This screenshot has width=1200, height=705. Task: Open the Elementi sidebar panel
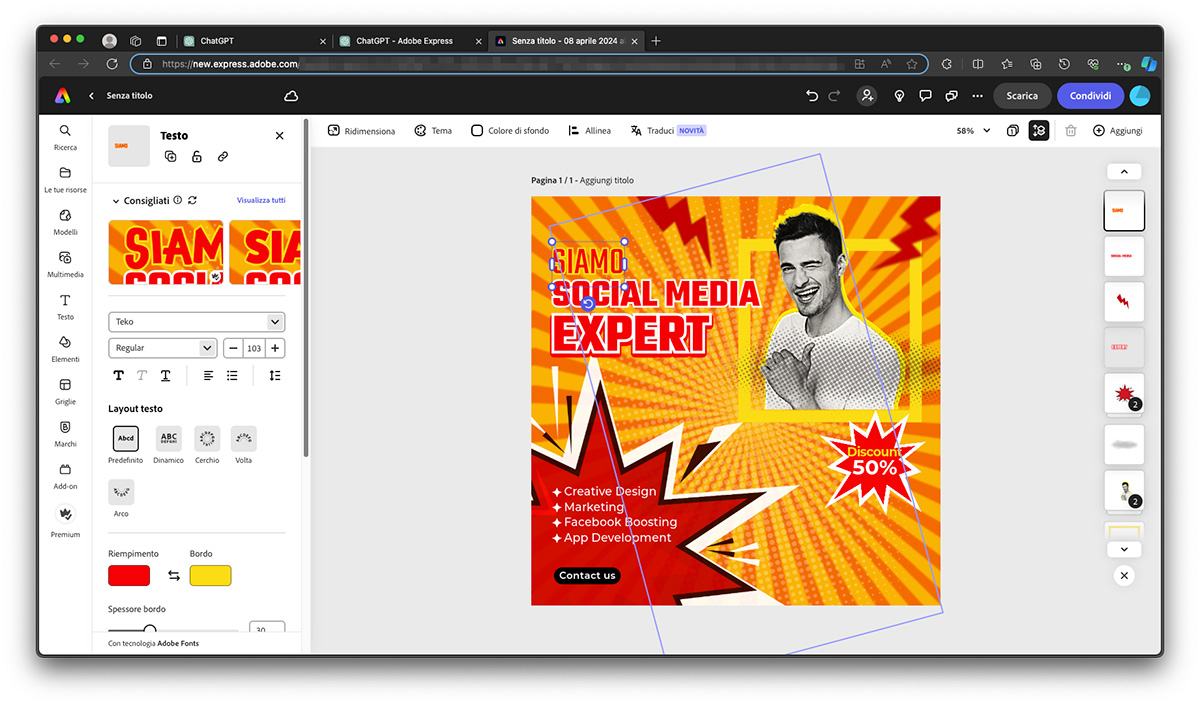(65, 348)
